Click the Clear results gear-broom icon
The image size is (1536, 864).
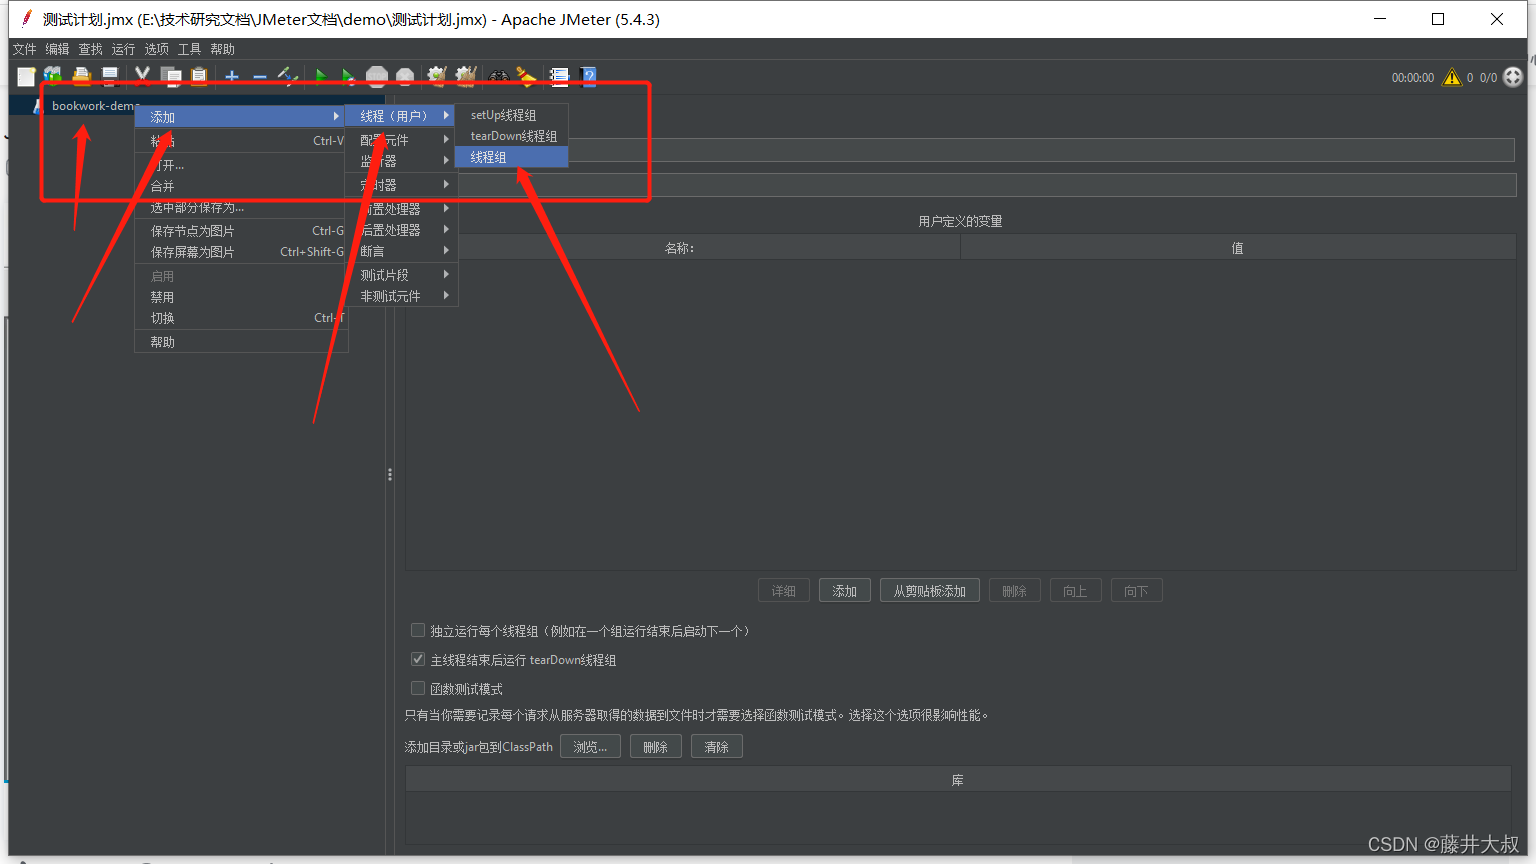click(x=437, y=76)
